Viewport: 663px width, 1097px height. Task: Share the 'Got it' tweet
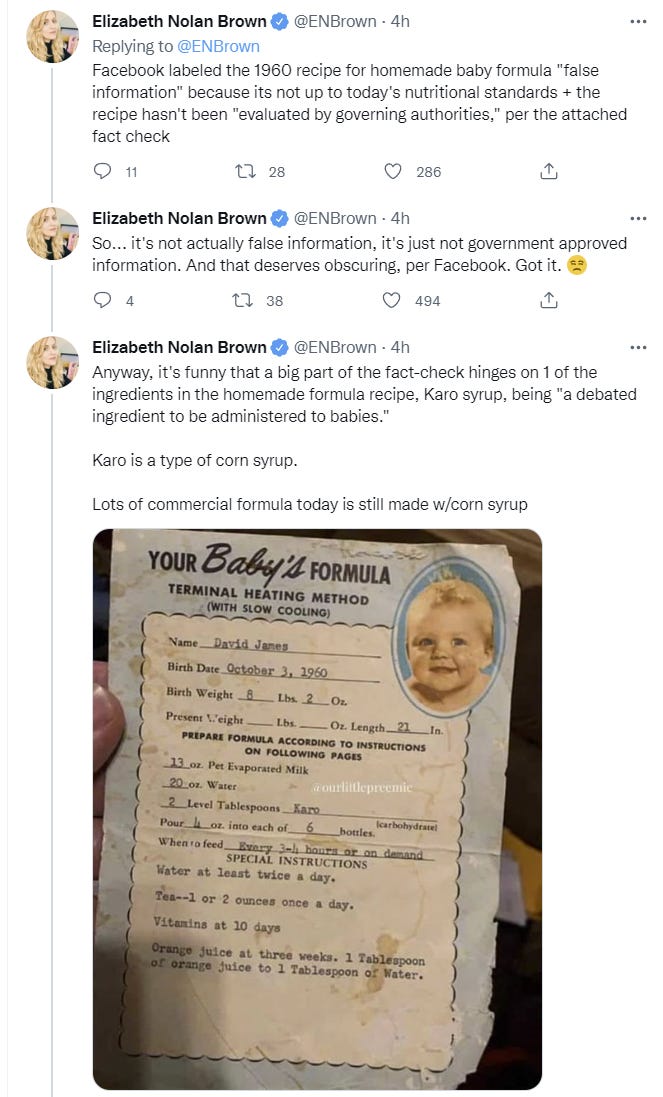coord(548,300)
